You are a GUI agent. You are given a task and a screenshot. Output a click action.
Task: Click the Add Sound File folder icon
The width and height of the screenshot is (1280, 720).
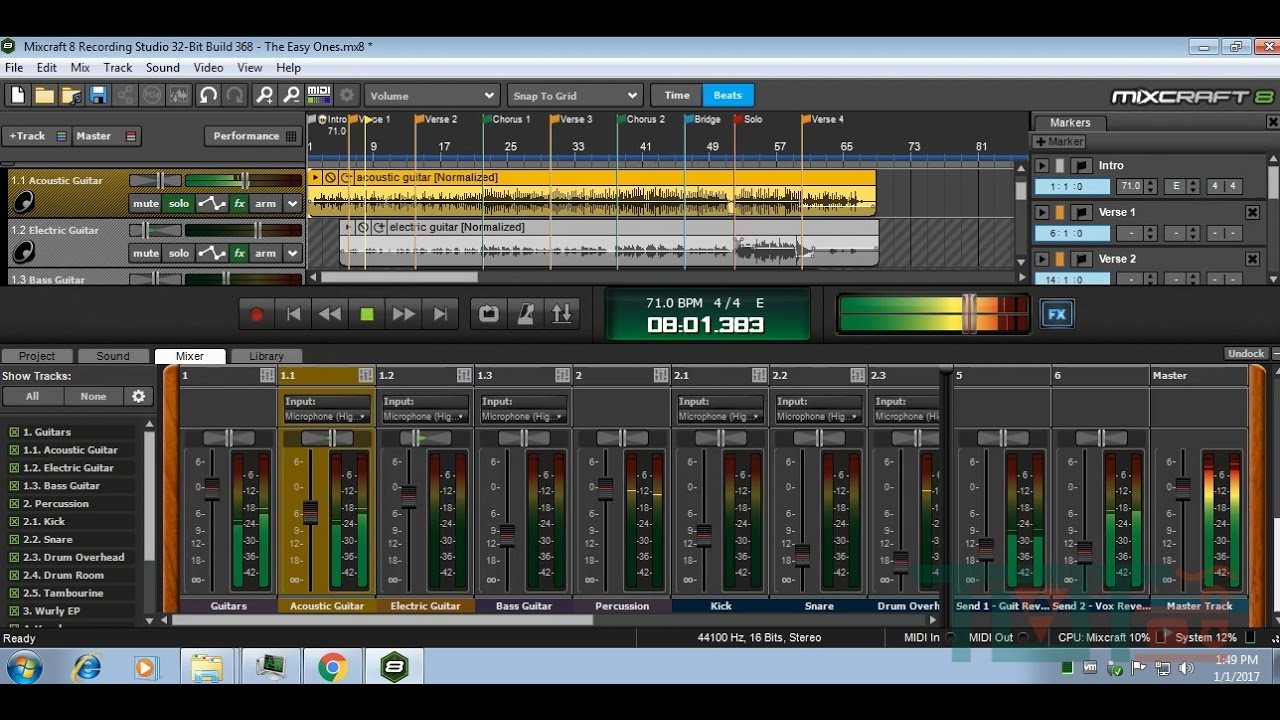(71, 96)
